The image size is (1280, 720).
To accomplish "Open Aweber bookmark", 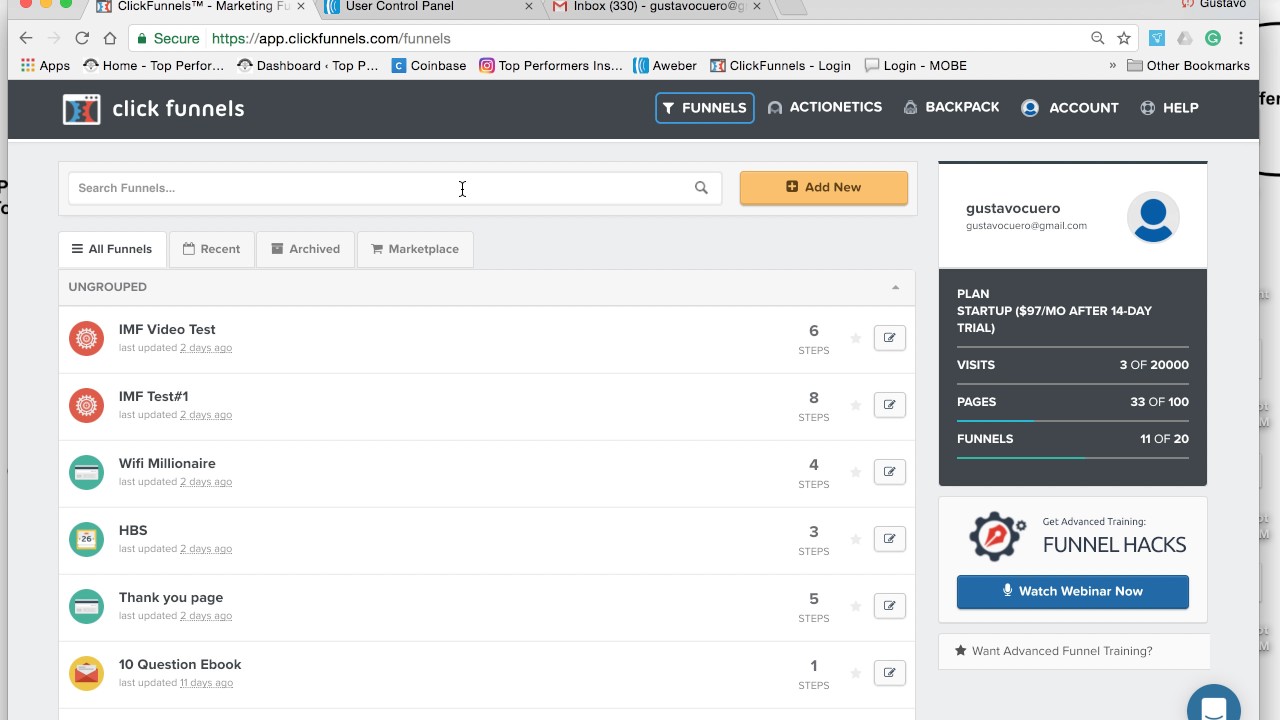I will 664,66.
